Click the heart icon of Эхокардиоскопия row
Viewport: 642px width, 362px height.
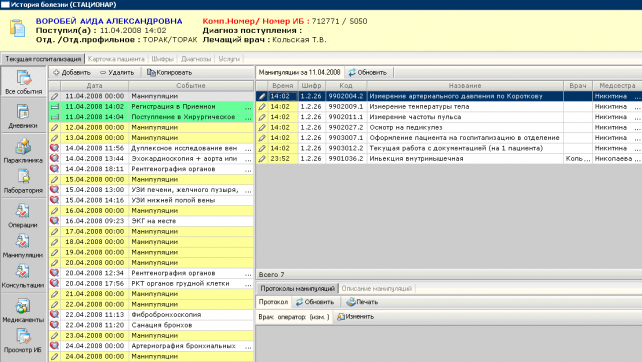54,158
